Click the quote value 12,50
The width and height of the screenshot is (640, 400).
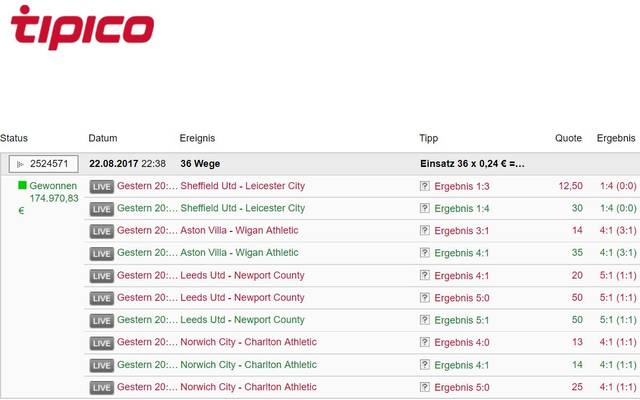(571, 186)
